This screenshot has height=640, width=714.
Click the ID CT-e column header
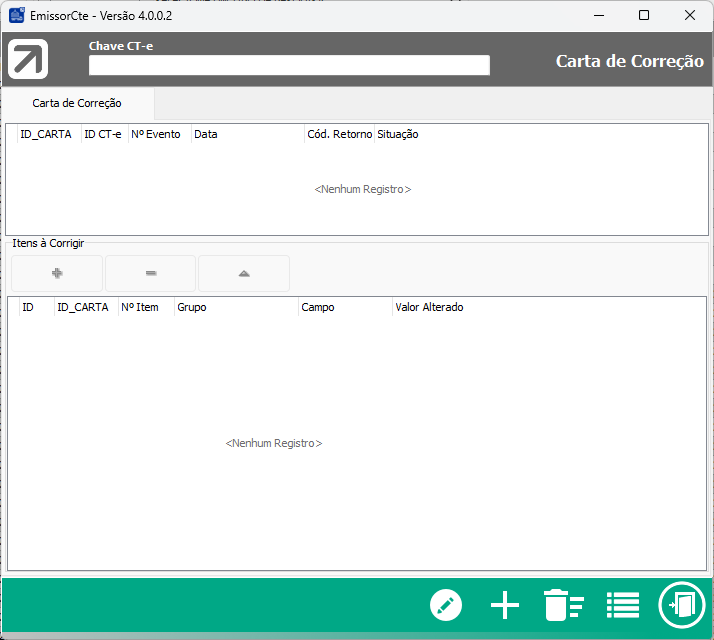(103, 134)
